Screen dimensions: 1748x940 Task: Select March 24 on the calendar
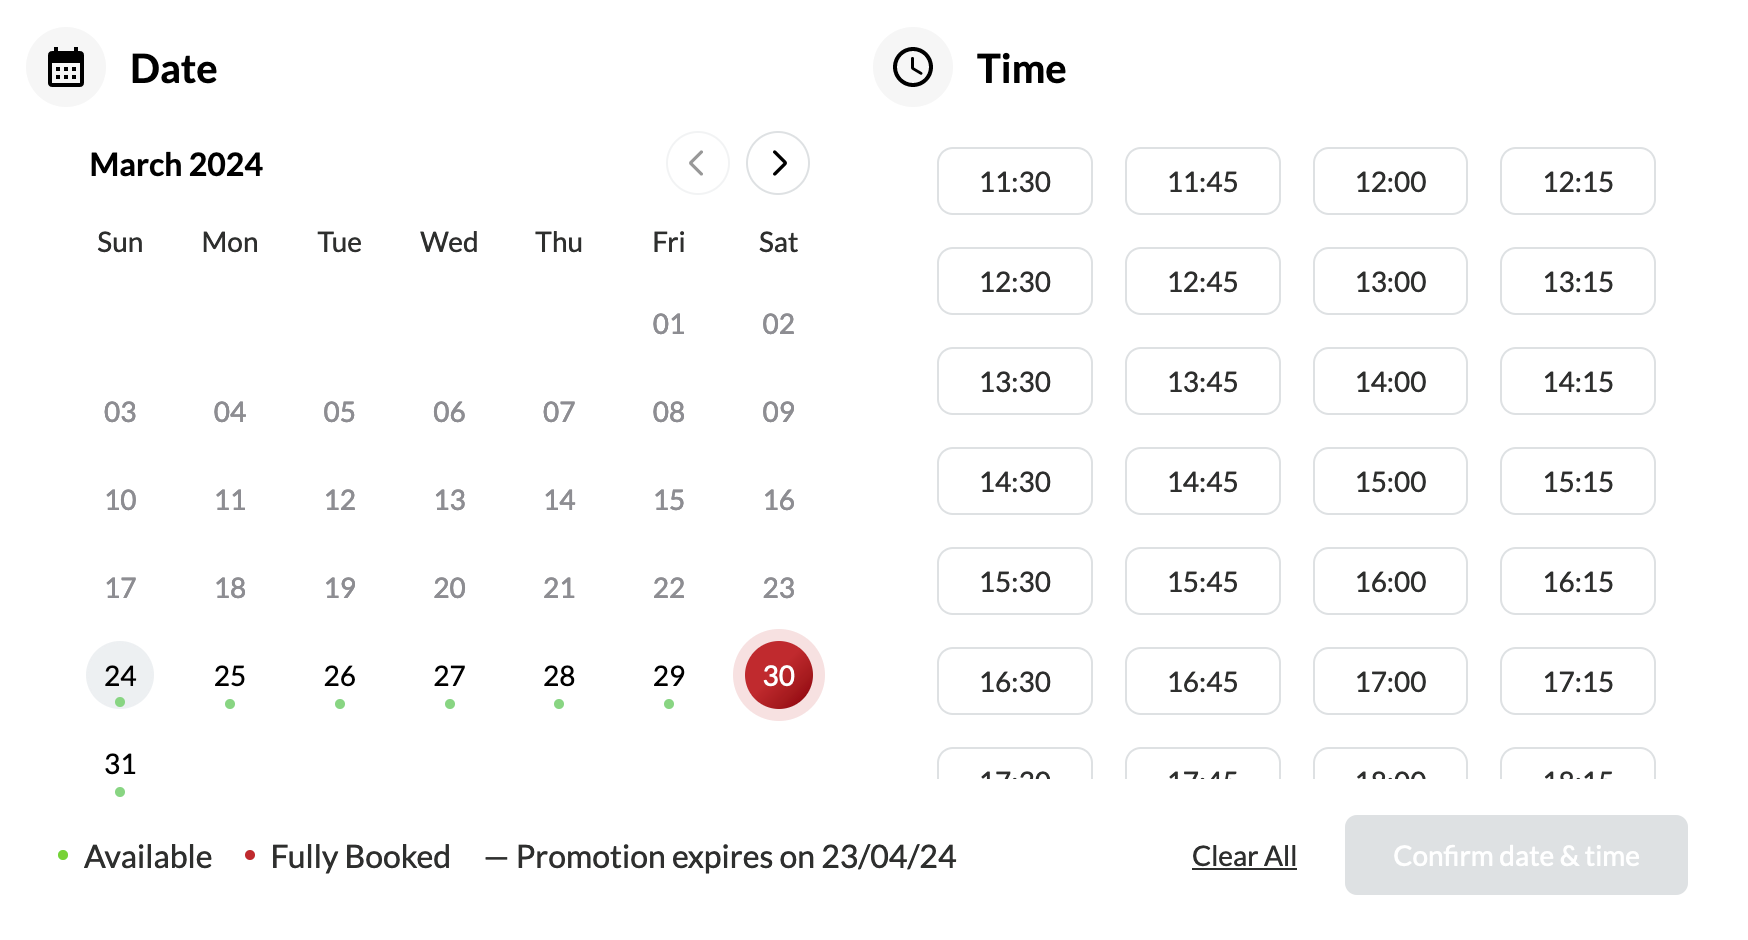120,676
